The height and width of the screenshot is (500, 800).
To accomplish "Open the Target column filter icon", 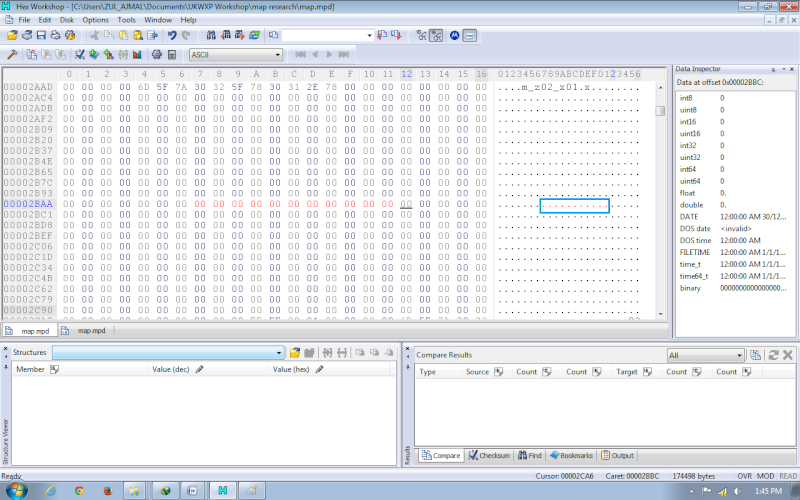I will pyautogui.click(x=647, y=372).
